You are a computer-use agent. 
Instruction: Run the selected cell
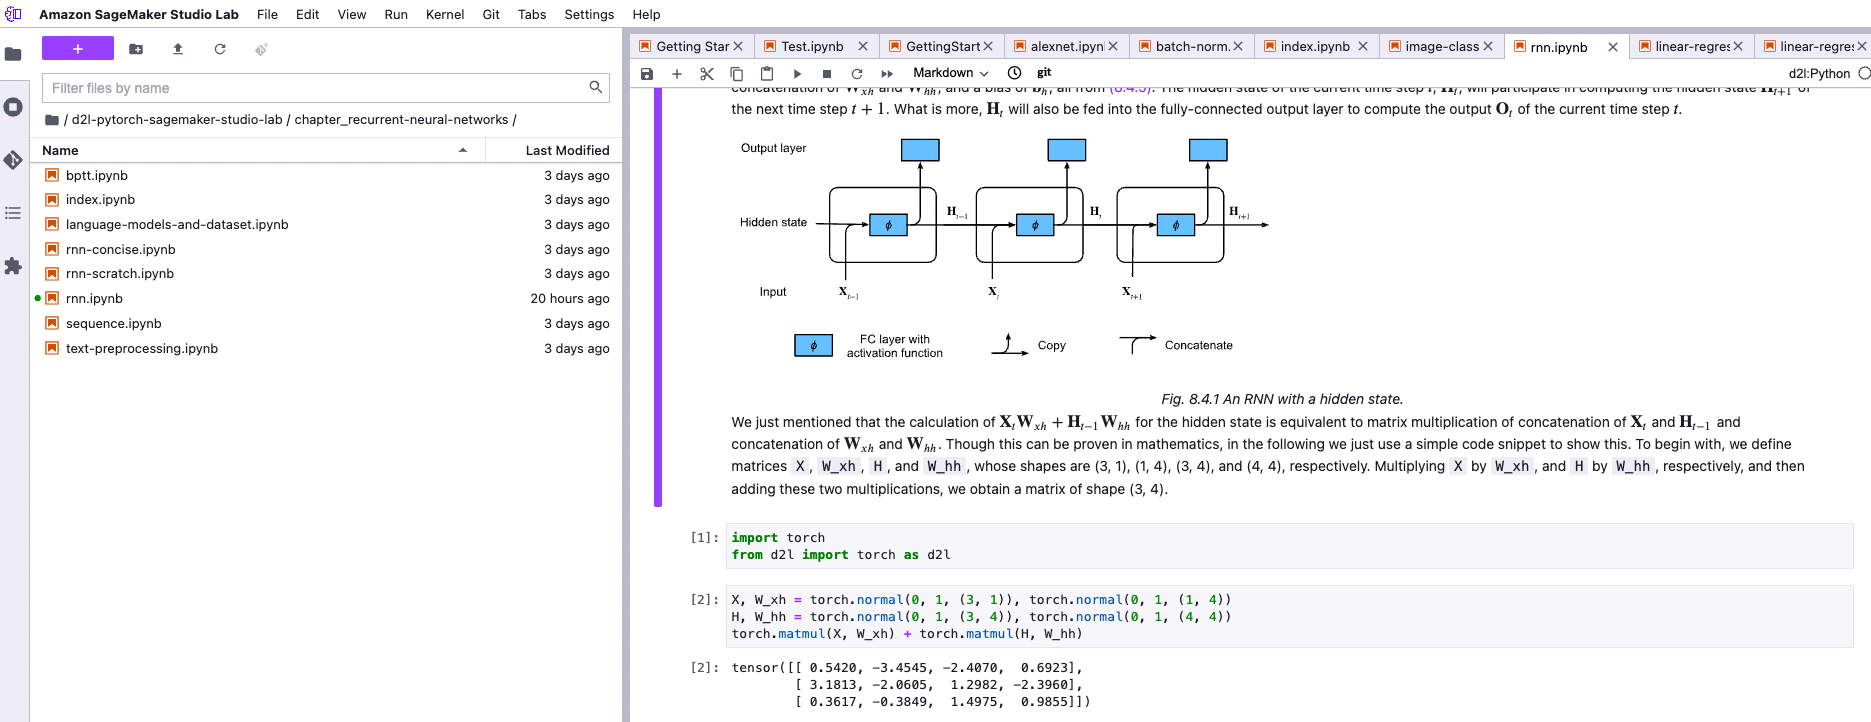[x=797, y=74]
